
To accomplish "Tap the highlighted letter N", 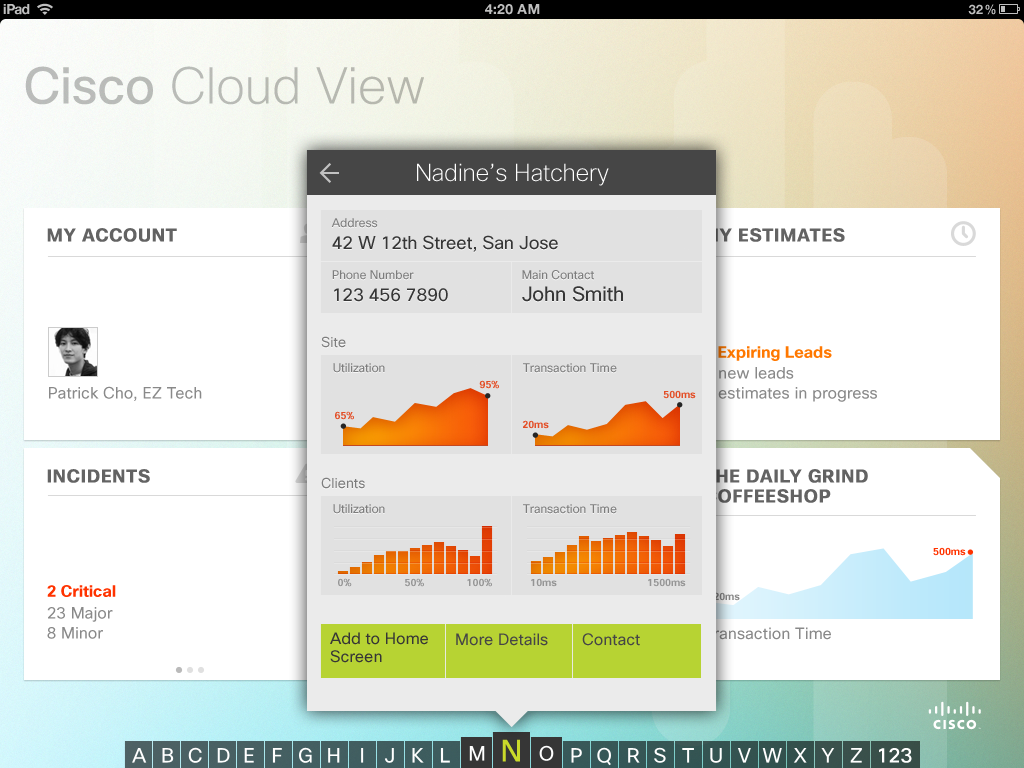I will pyautogui.click(x=511, y=750).
